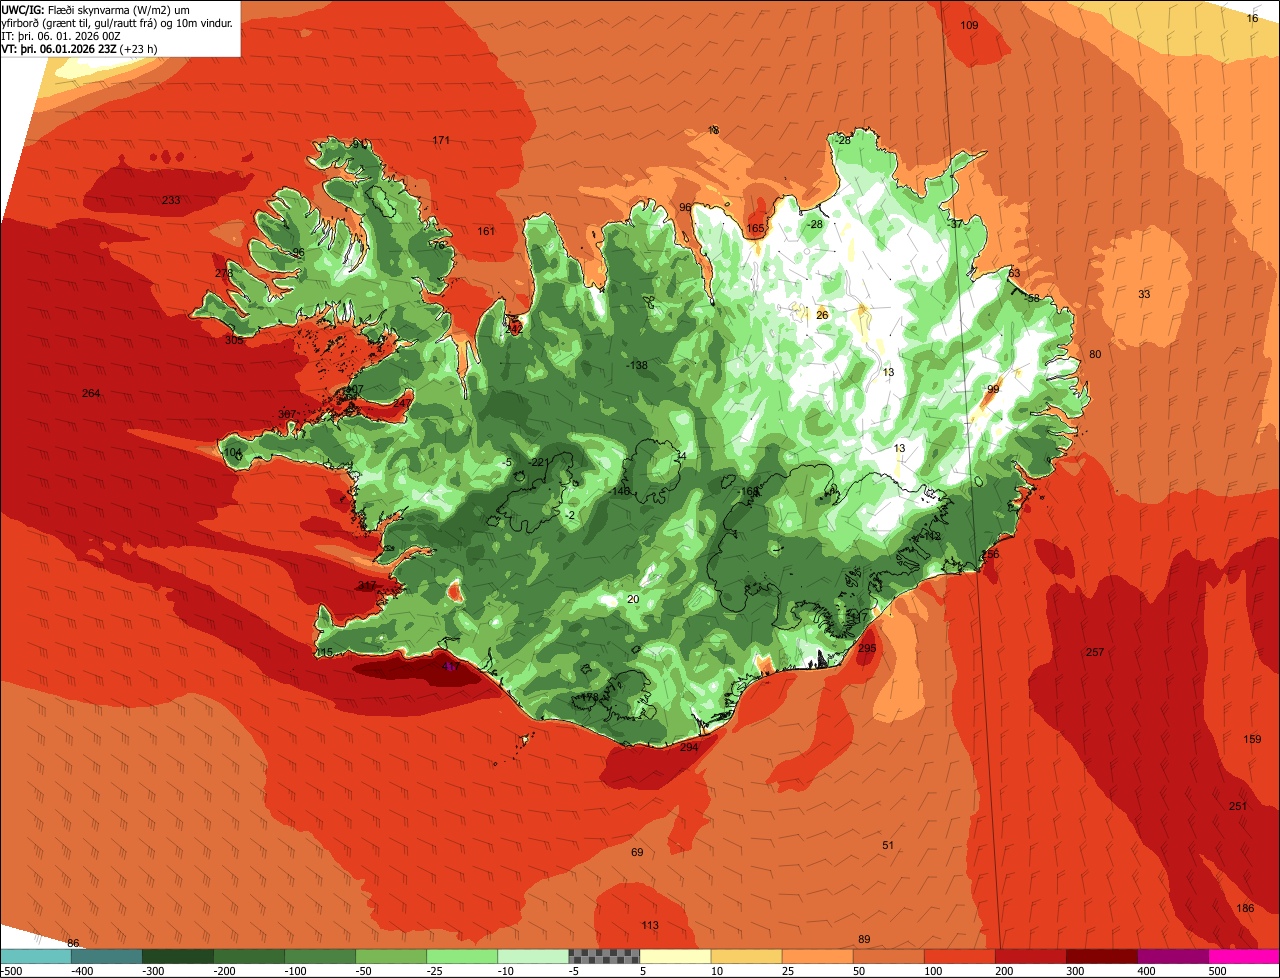Select the value 165 on the north coast
The image size is (1280, 978).
click(x=755, y=228)
